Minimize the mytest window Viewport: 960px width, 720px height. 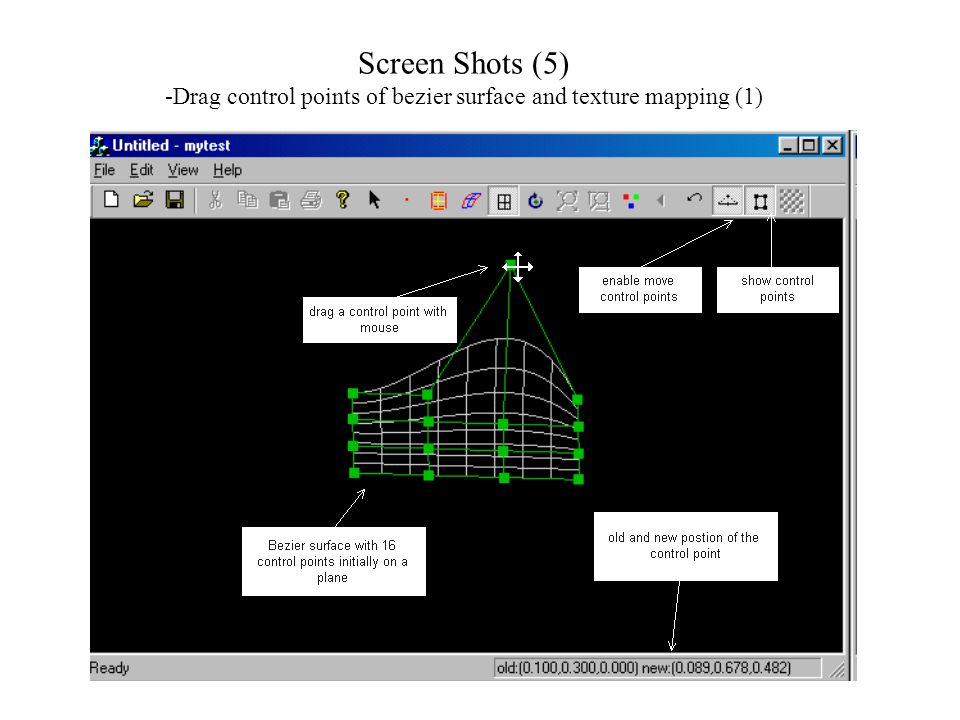click(788, 145)
